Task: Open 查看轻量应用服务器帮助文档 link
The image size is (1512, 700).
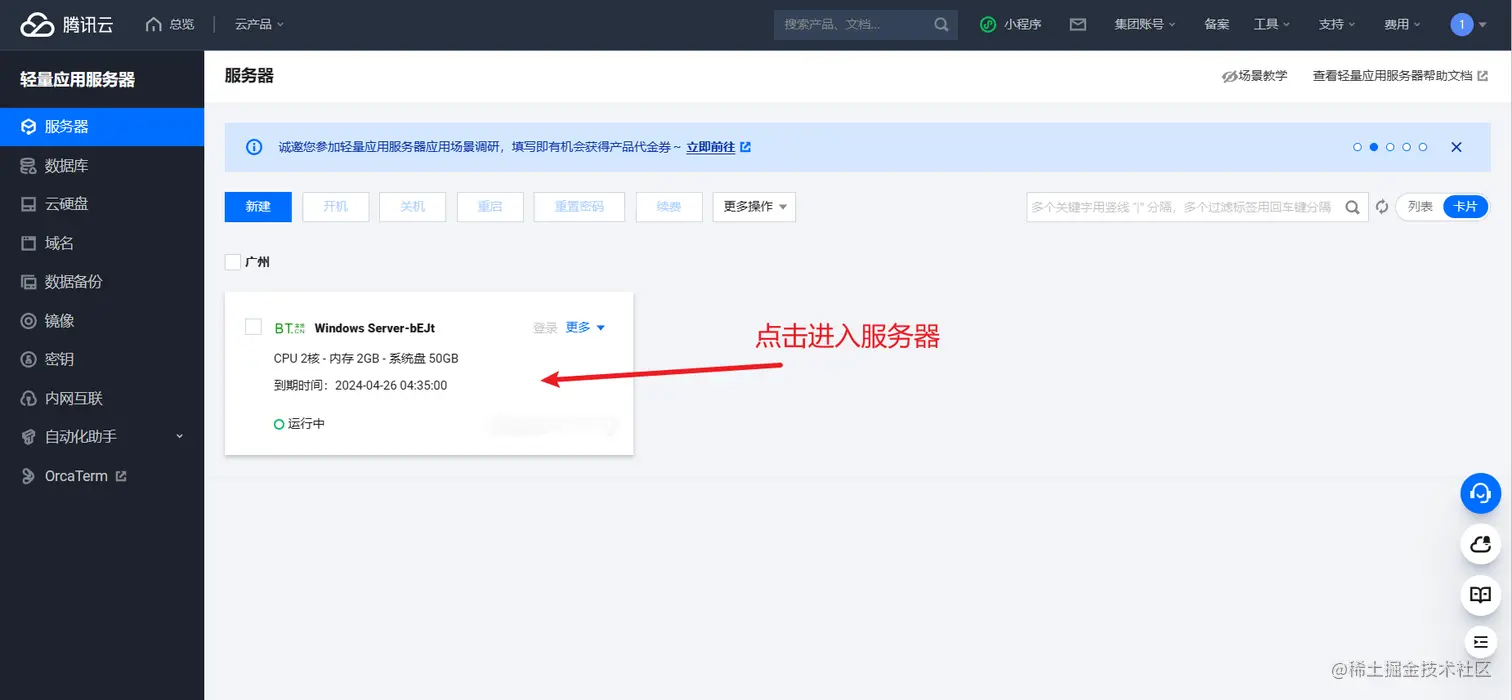Action: (x=1400, y=76)
